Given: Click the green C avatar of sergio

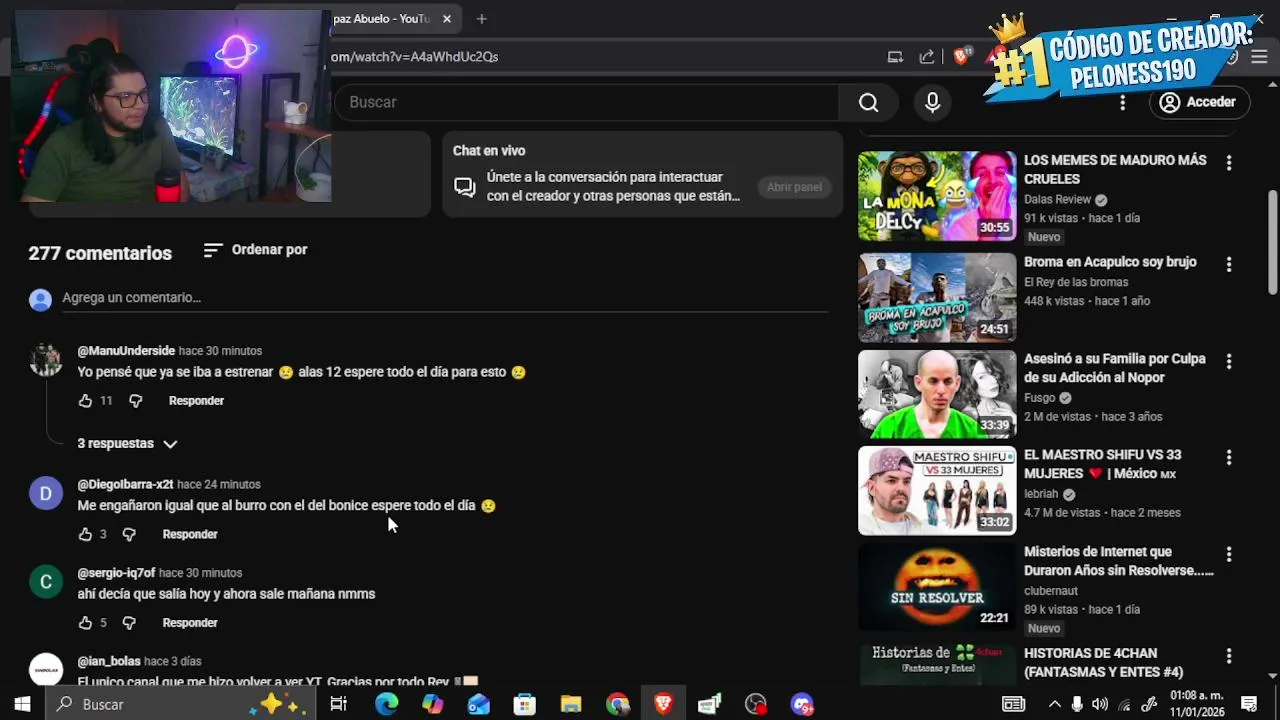Looking at the screenshot, I should coord(45,582).
